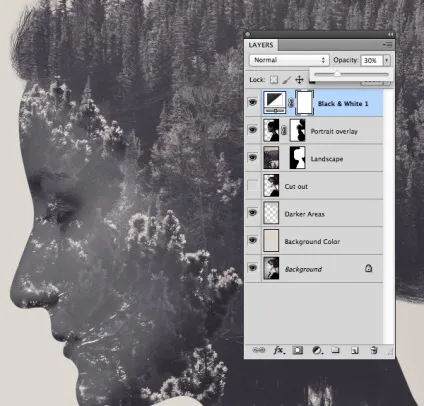Toggle lock image pixels brush icon
Viewport: 424px width, 406px height.
[286, 80]
